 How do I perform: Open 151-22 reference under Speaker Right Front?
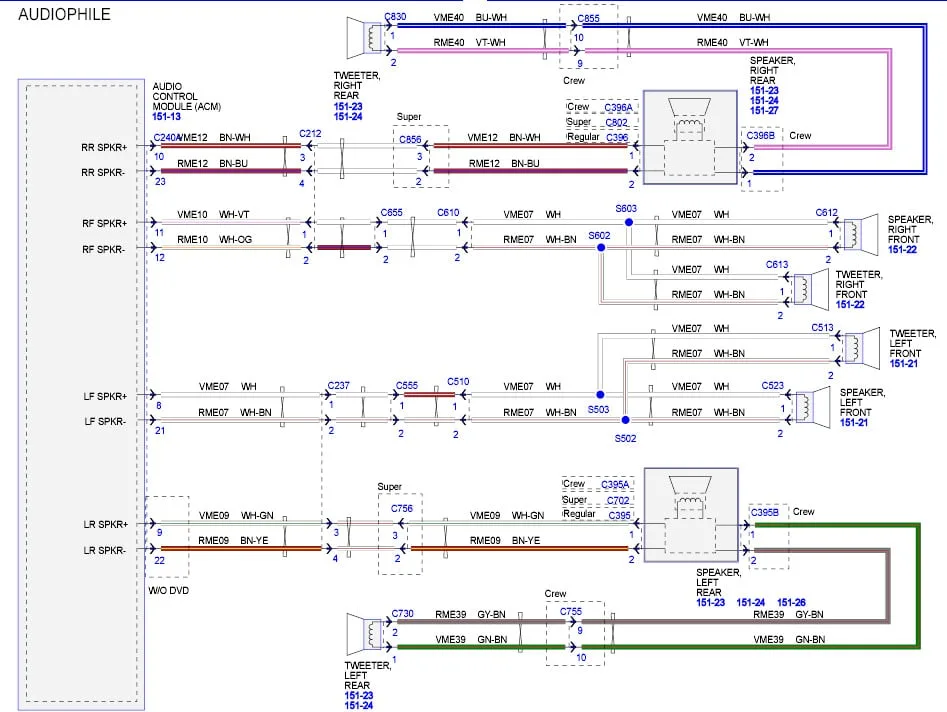(902, 249)
